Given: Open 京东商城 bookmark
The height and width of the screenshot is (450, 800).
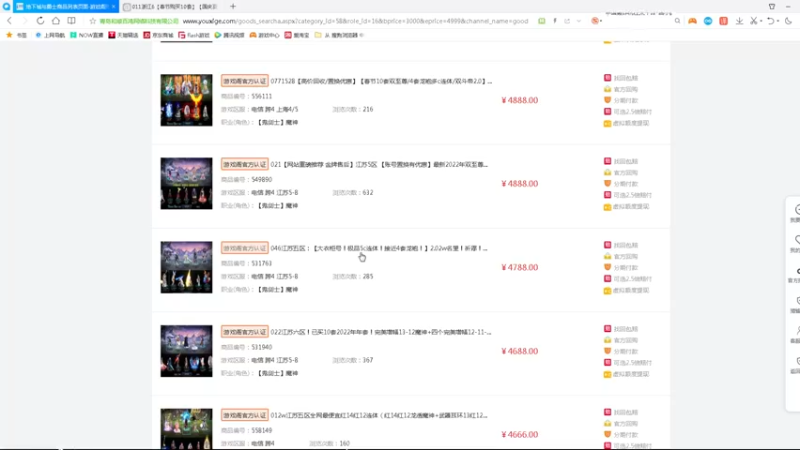Looking at the screenshot, I should click(158, 35).
